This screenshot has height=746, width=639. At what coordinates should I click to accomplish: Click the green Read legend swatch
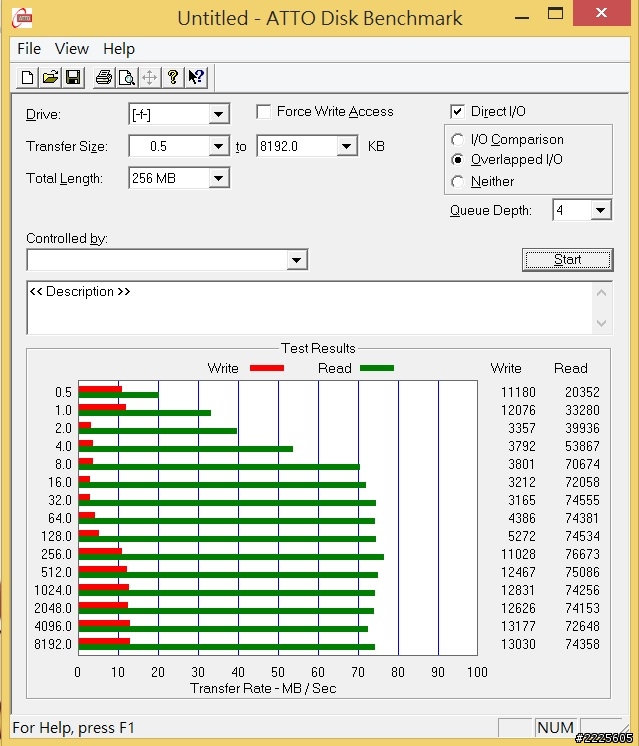pyautogui.click(x=377, y=368)
